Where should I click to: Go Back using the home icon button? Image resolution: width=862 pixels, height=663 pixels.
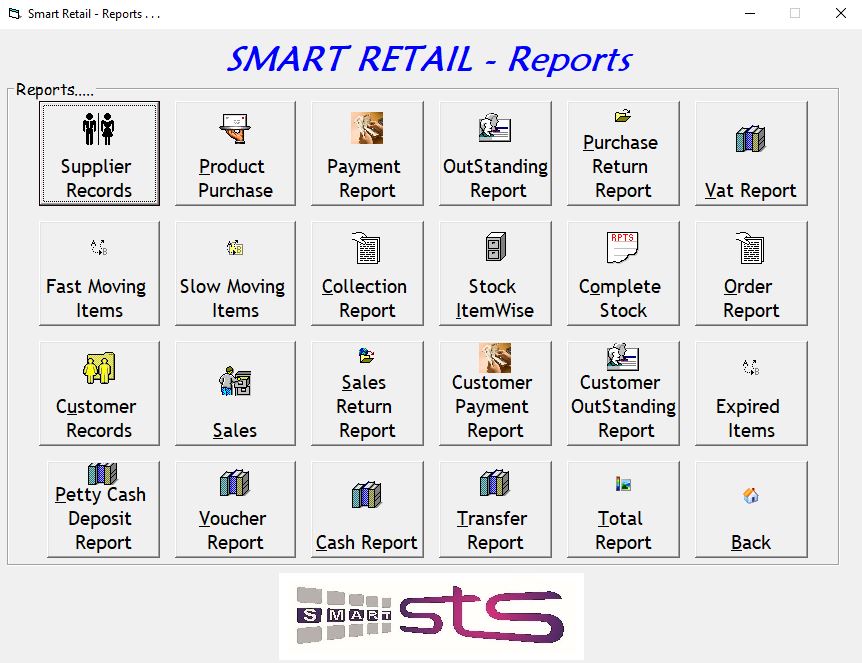pyautogui.click(x=751, y=509)
